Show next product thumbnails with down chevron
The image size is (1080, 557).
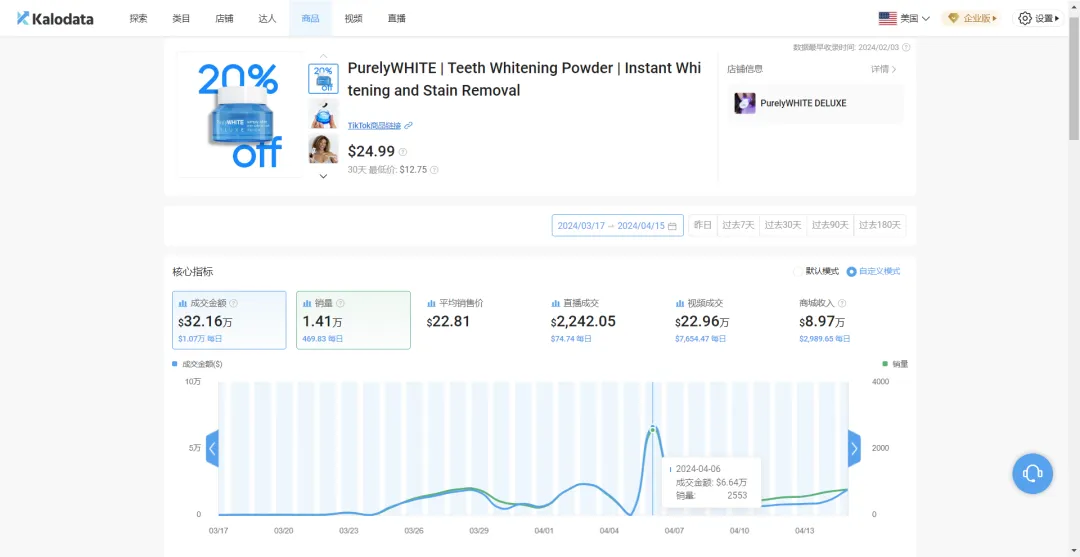tap(323, 176)
